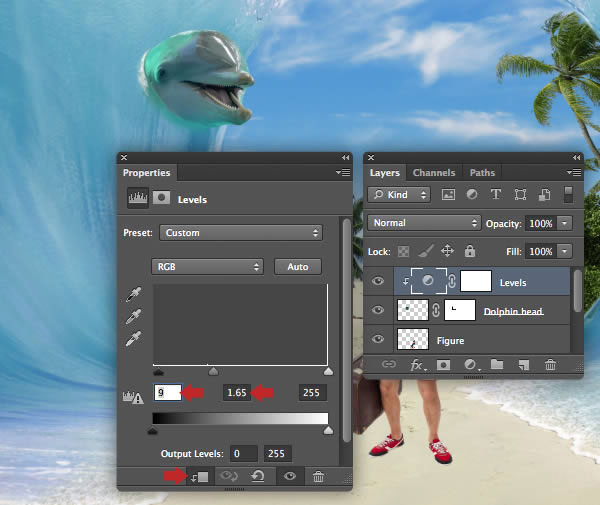This screenshot has height=505, width=600.
Task: Hide the Figure layer
Action: pyautogui.click(x=378, y=339)
